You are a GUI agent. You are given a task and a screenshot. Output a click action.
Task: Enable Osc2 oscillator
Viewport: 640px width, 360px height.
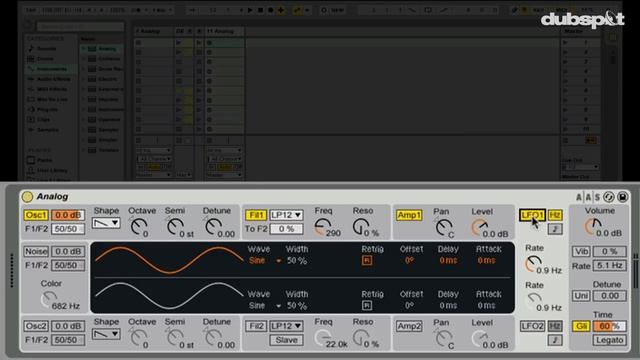(x=36, y=326)
